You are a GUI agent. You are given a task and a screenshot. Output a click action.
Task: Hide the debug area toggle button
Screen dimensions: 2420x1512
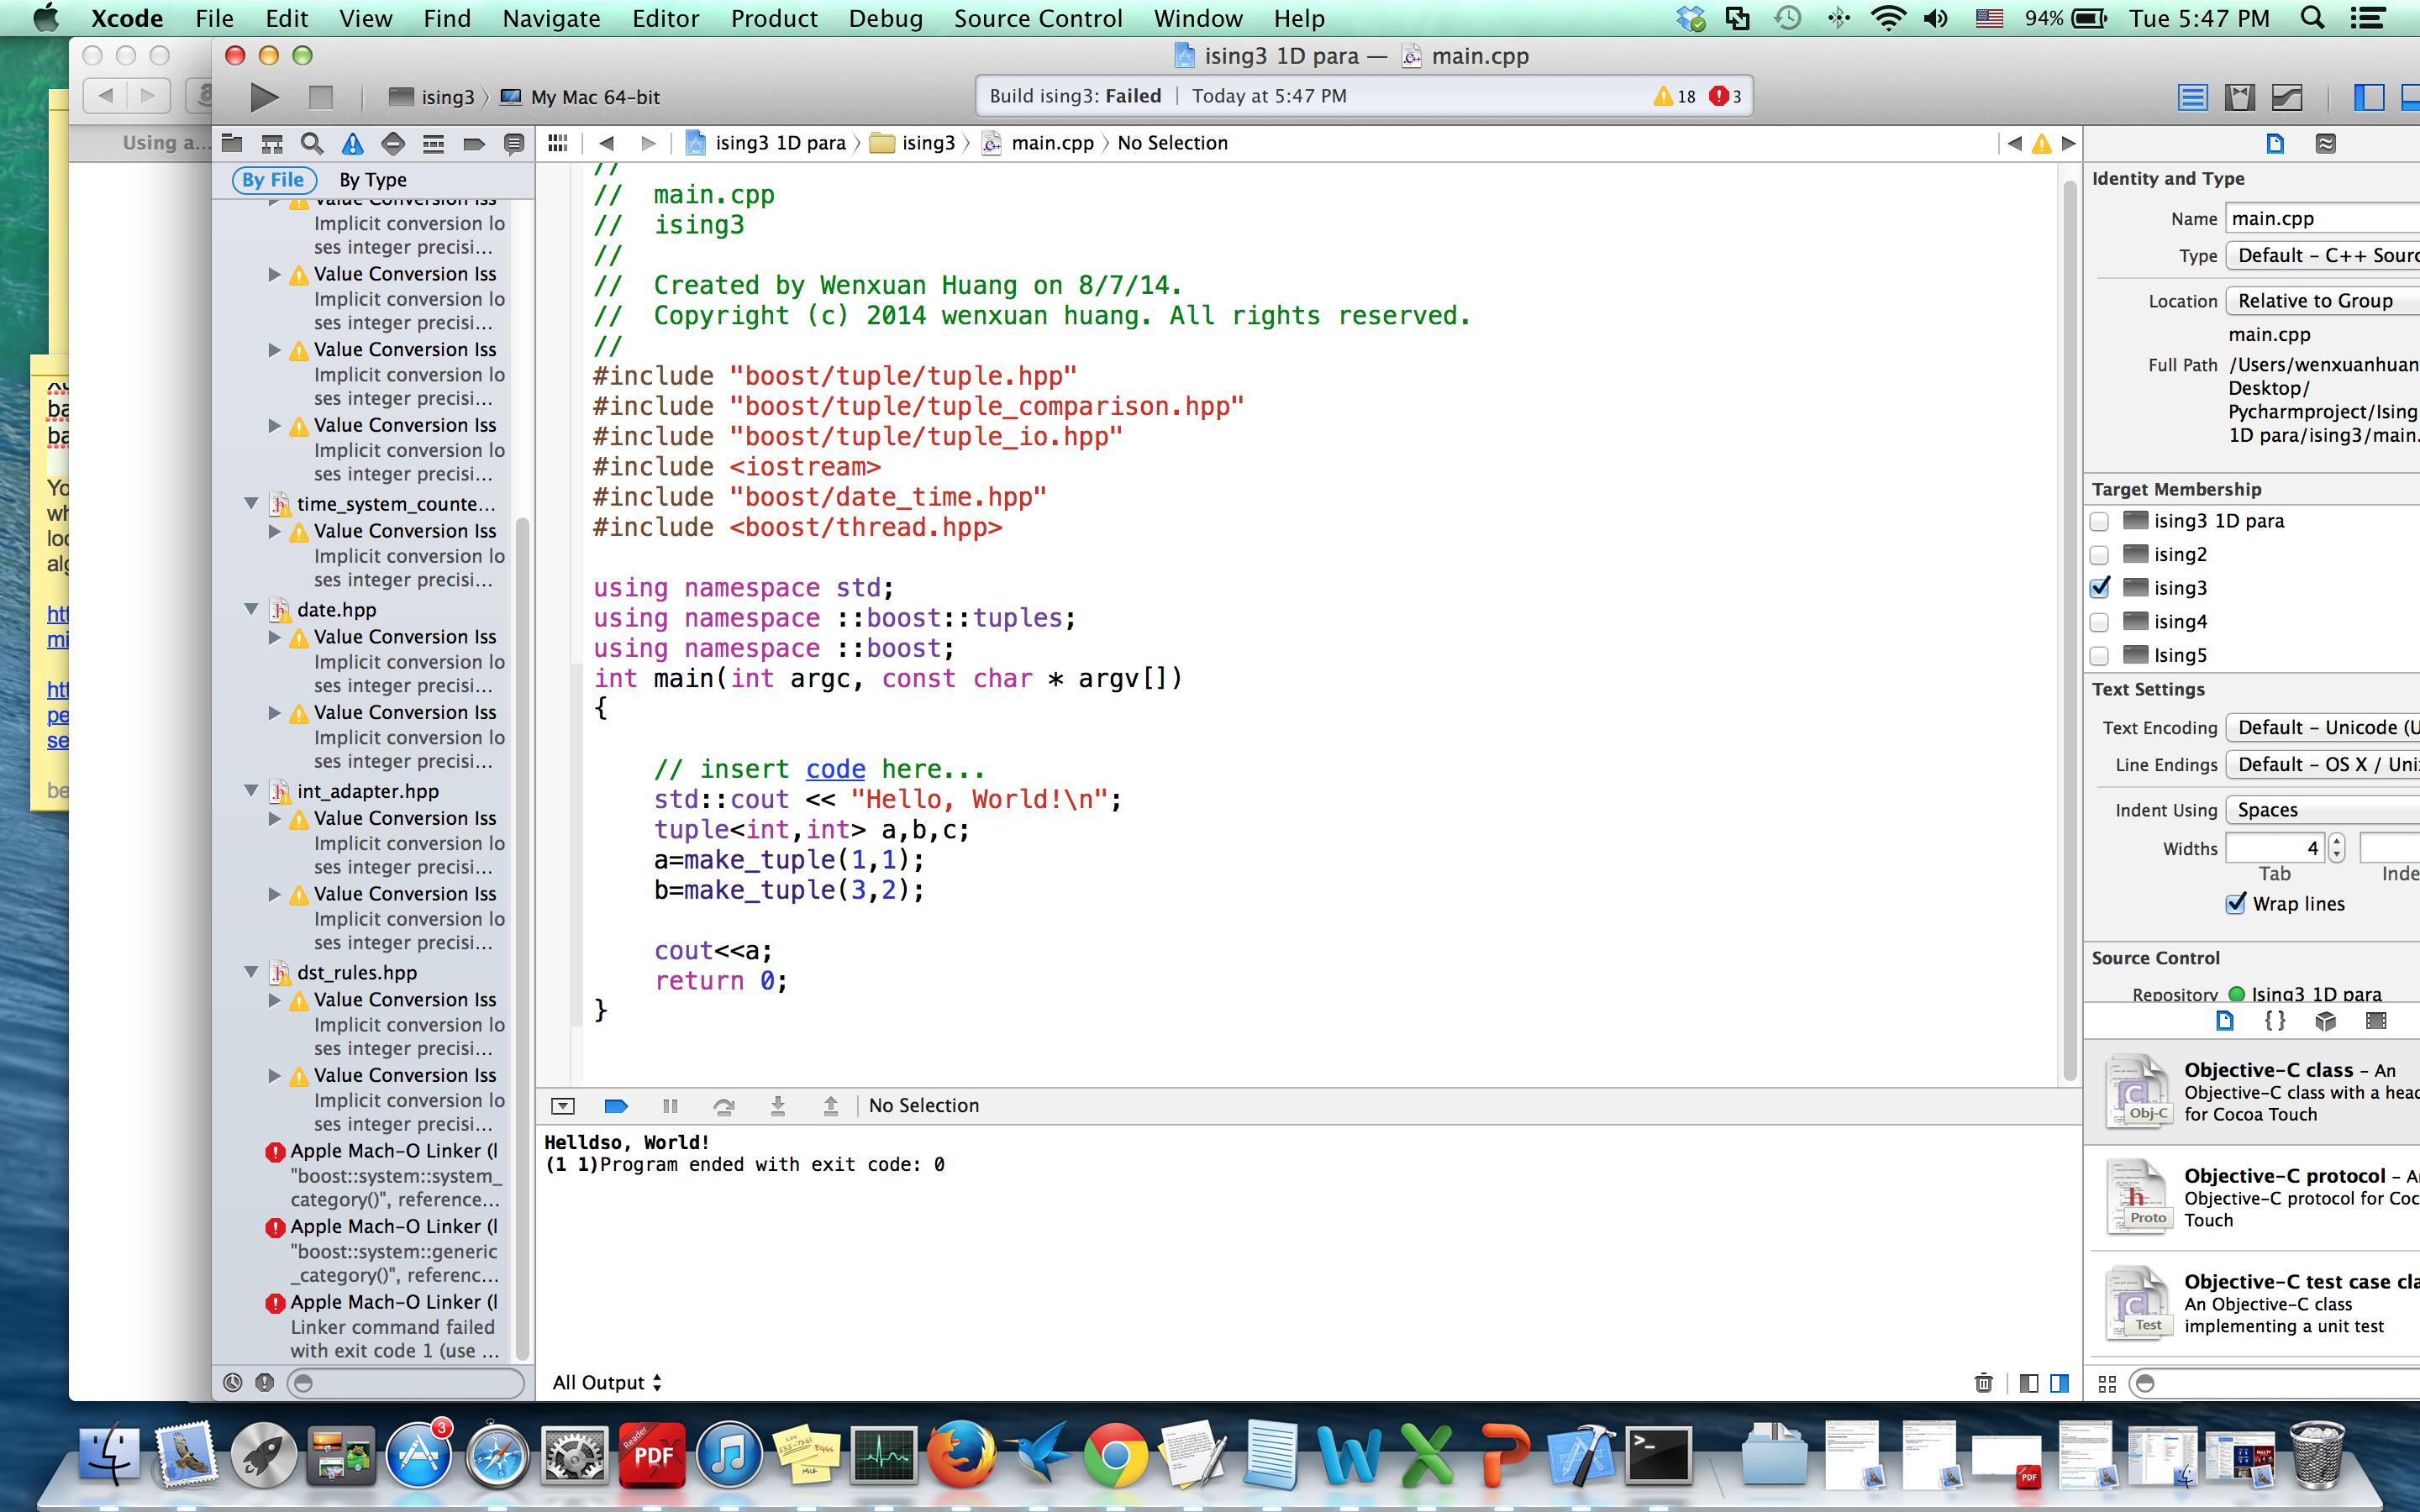point(563,1105)
